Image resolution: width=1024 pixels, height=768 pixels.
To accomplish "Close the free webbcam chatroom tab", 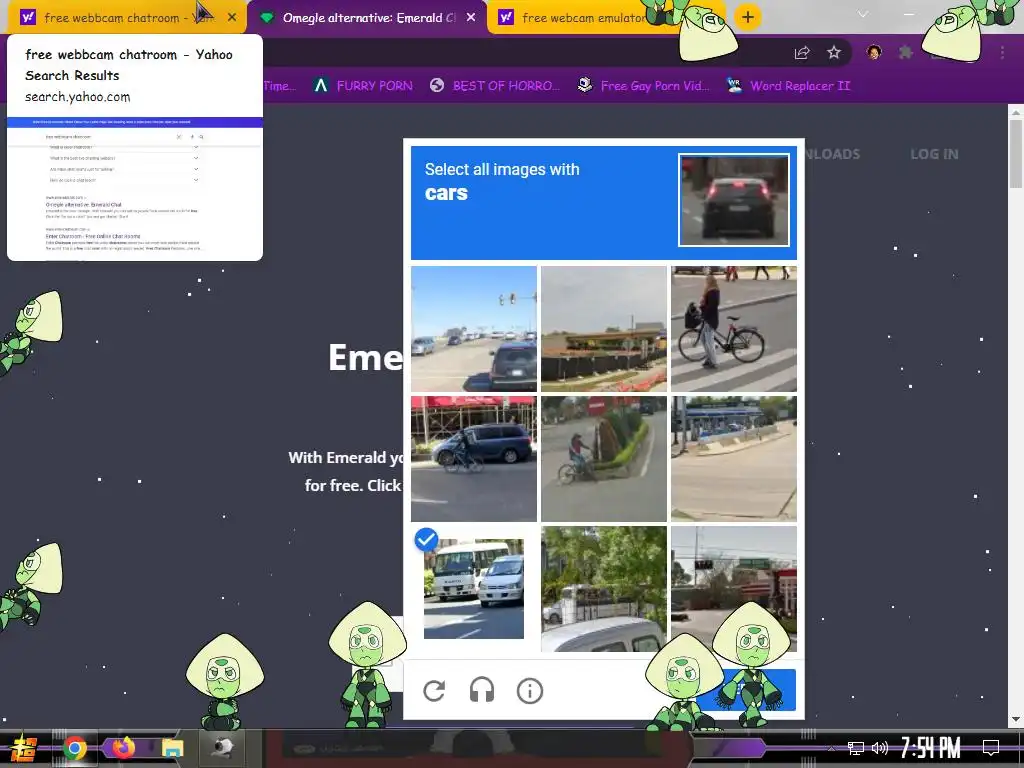I will (x=232, y=18).
